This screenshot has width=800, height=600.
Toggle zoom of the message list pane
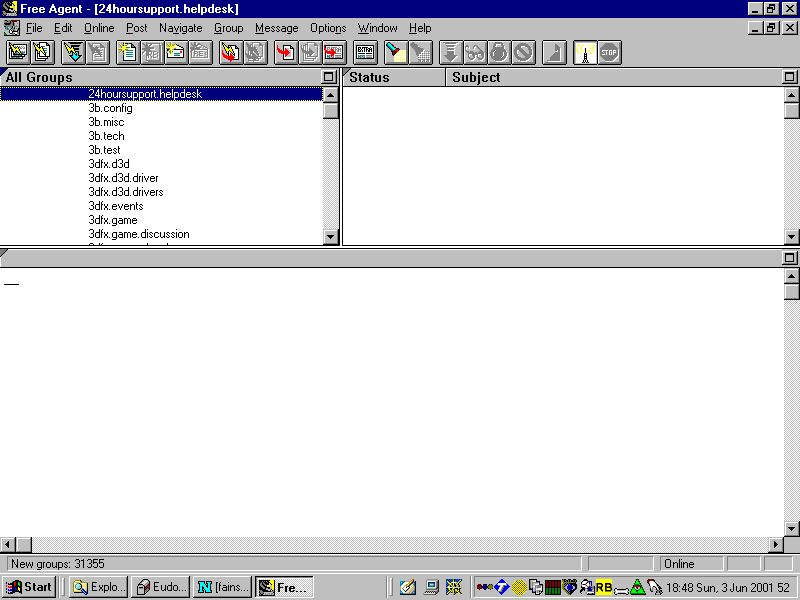[x=790, y=77]
